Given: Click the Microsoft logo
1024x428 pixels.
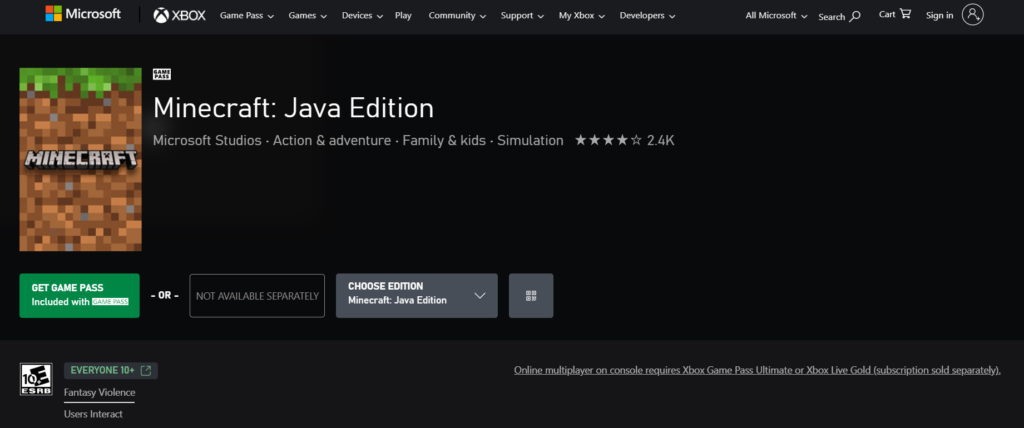Looking at the screenshot, I should coord(83,15).
